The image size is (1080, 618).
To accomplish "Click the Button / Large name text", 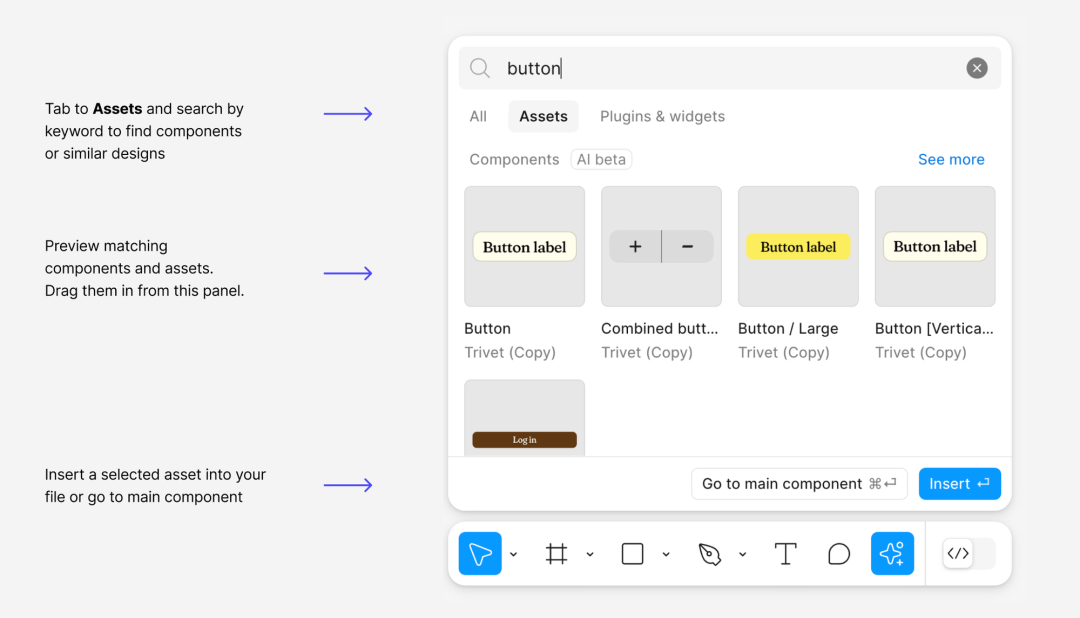I will tap(788, 329).
